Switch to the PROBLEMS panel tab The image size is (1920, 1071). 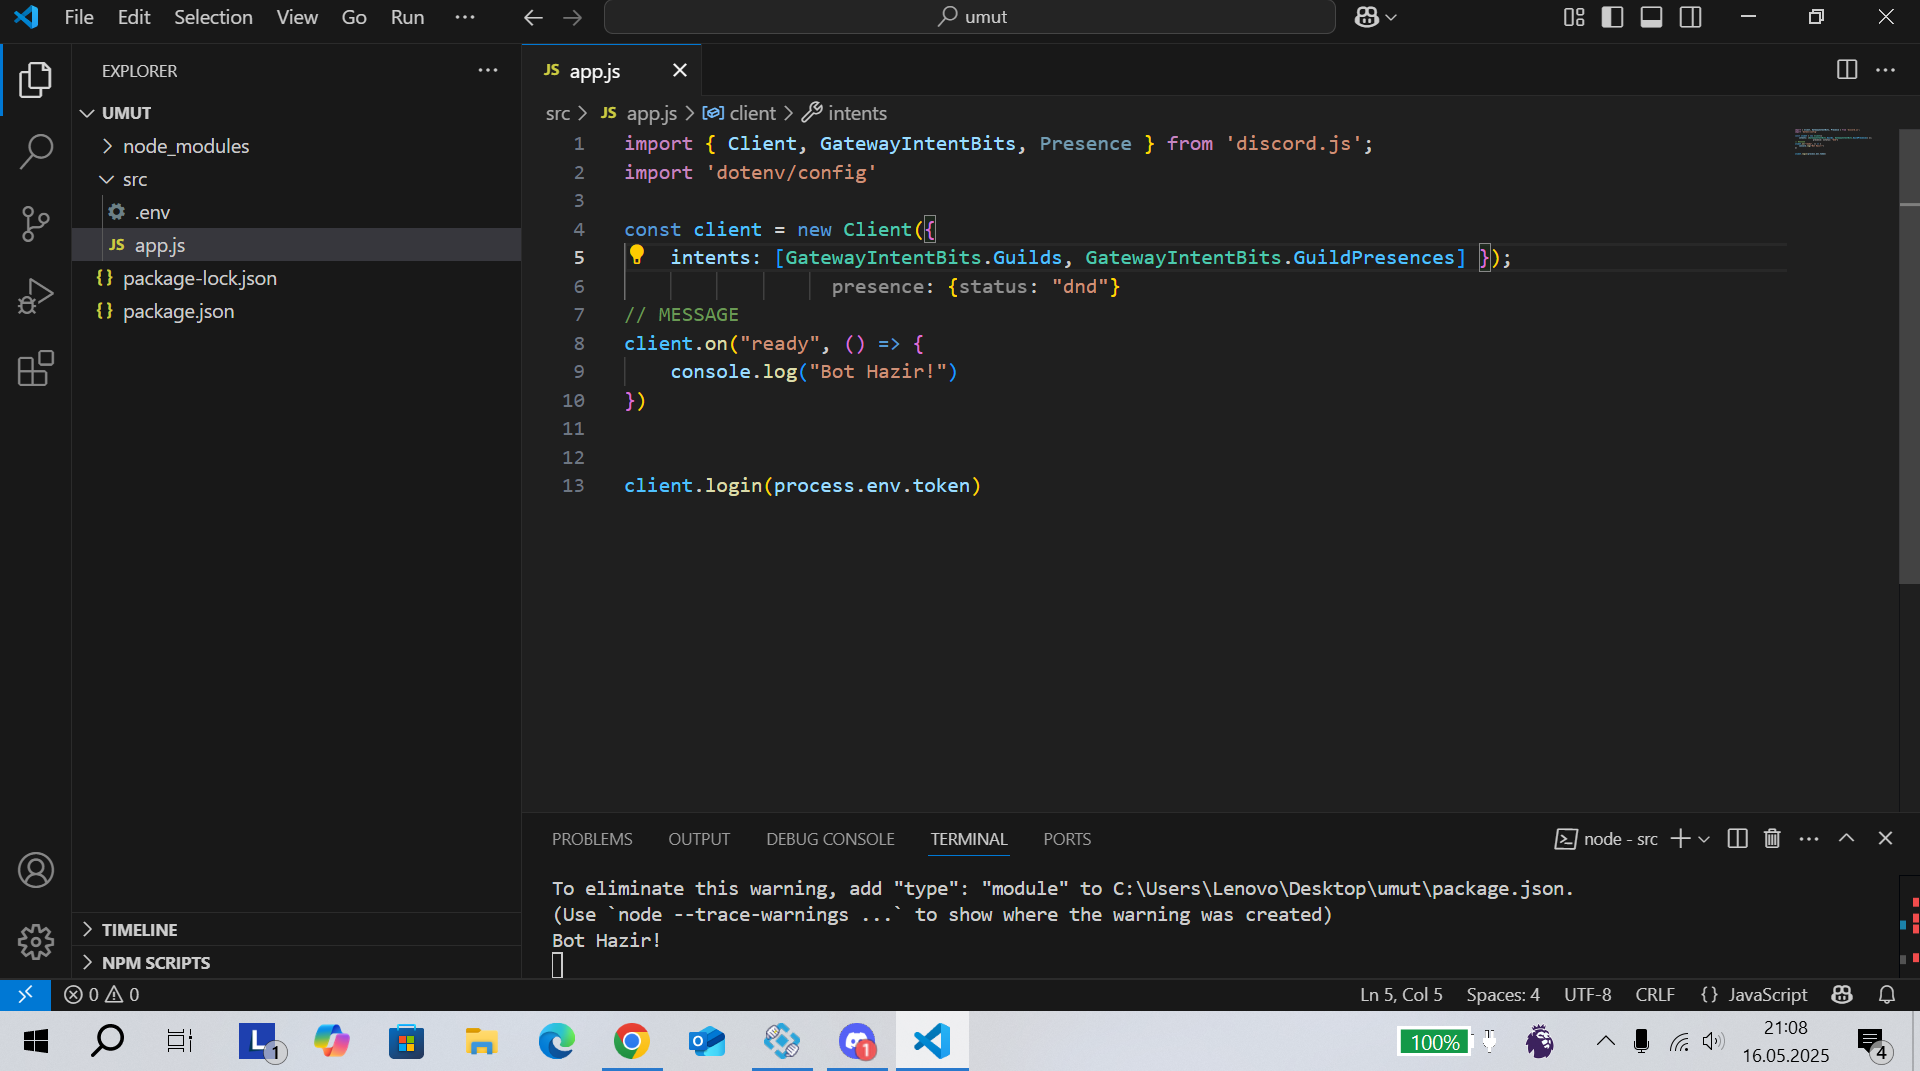[592, 839]
